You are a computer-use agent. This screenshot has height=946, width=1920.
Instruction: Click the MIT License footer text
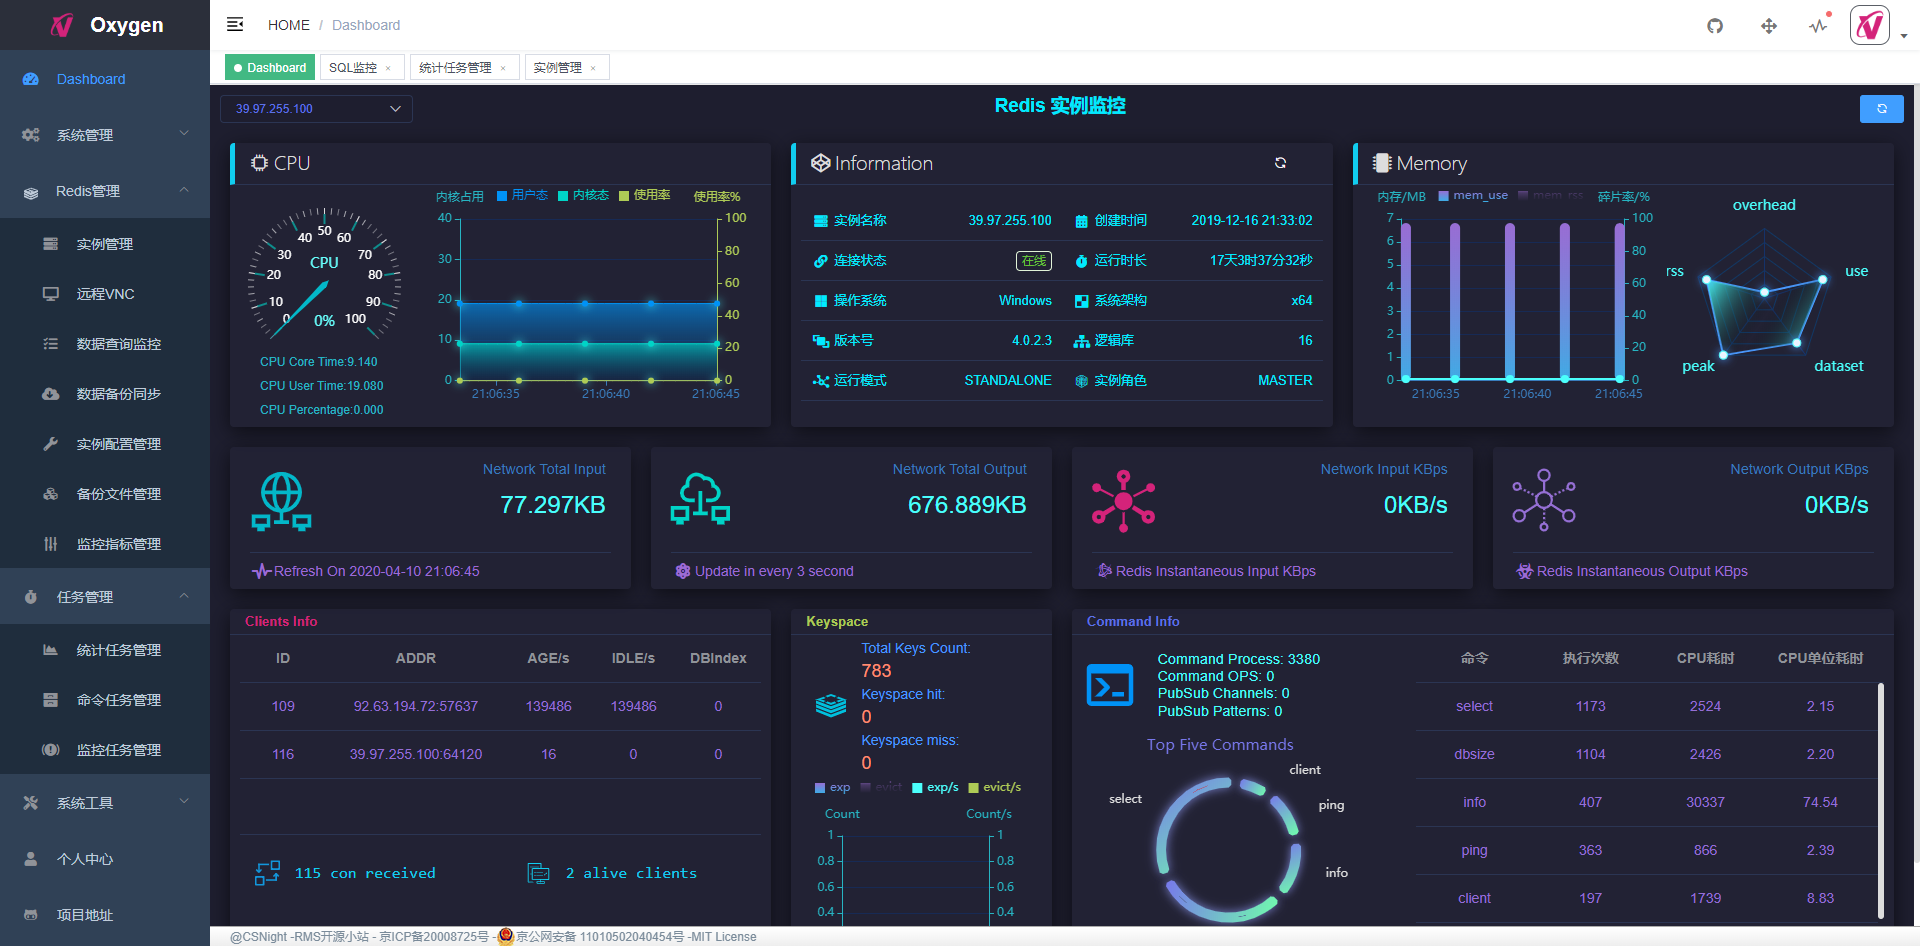[x=723, y=937]
